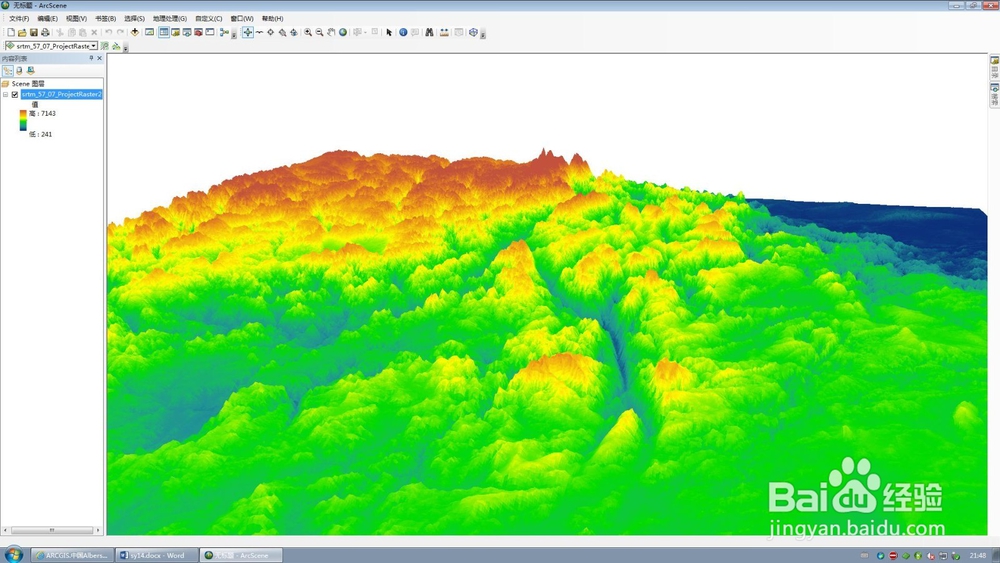Select the Scene 图层 tree item
The width and height of the screenshot is (1000, 563).
pos(28,84)
